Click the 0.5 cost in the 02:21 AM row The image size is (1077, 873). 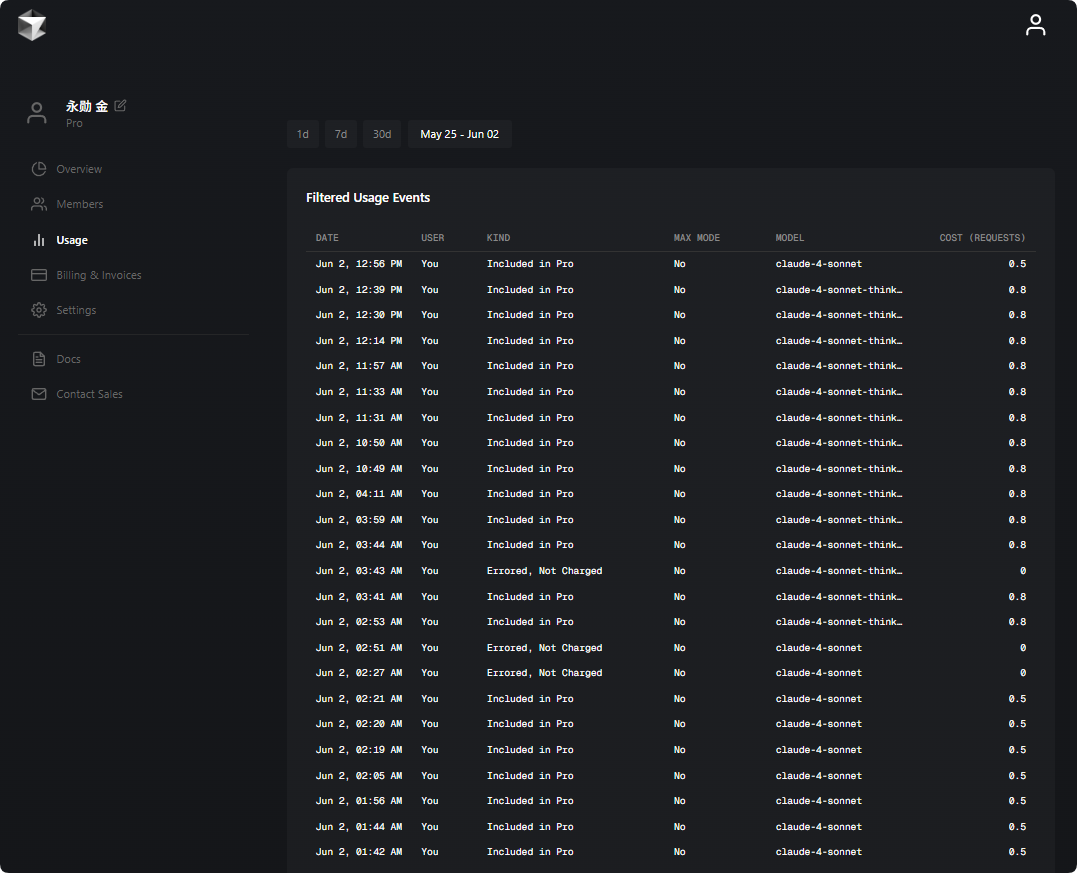1017,699
